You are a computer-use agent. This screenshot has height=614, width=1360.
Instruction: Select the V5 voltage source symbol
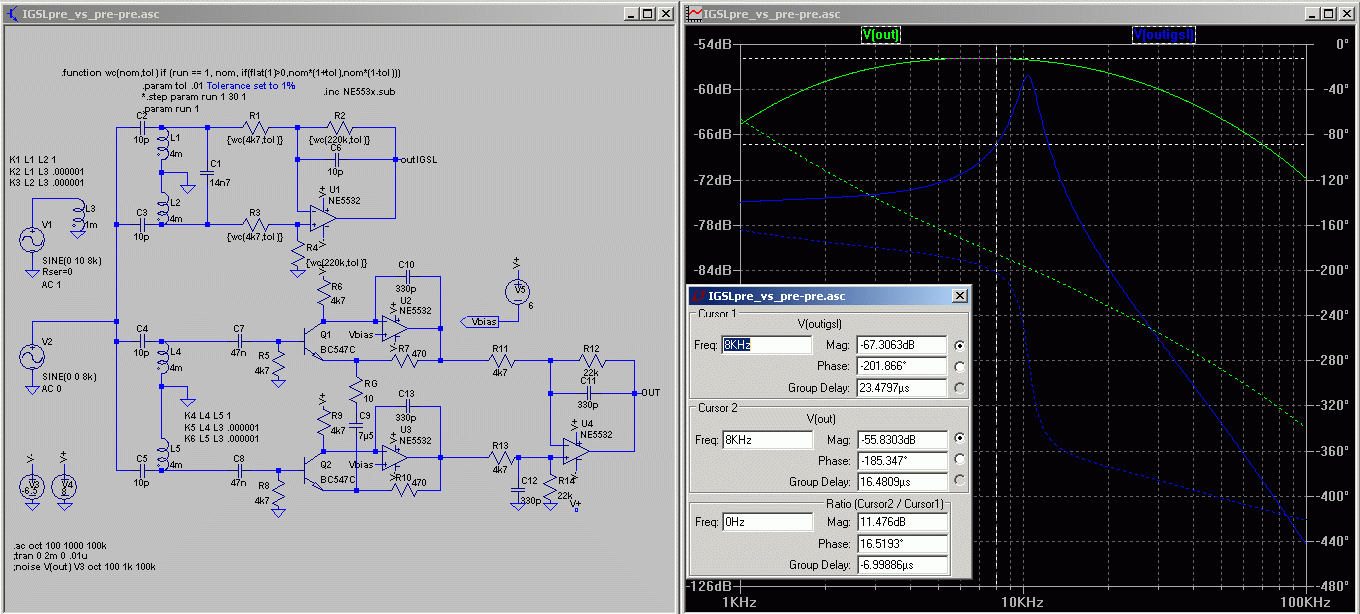517,290
